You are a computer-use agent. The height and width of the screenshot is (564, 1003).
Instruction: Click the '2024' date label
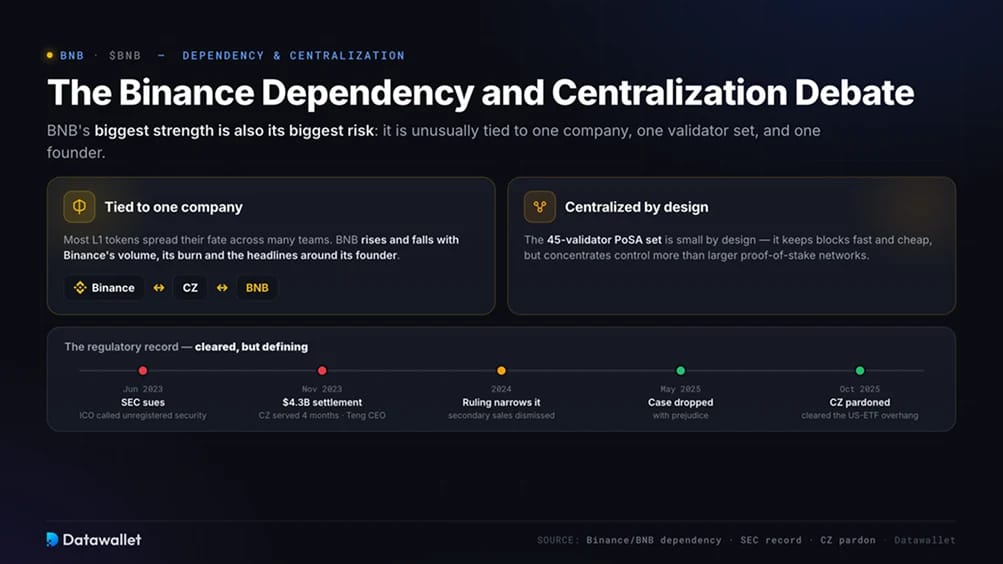coord(501,389)
